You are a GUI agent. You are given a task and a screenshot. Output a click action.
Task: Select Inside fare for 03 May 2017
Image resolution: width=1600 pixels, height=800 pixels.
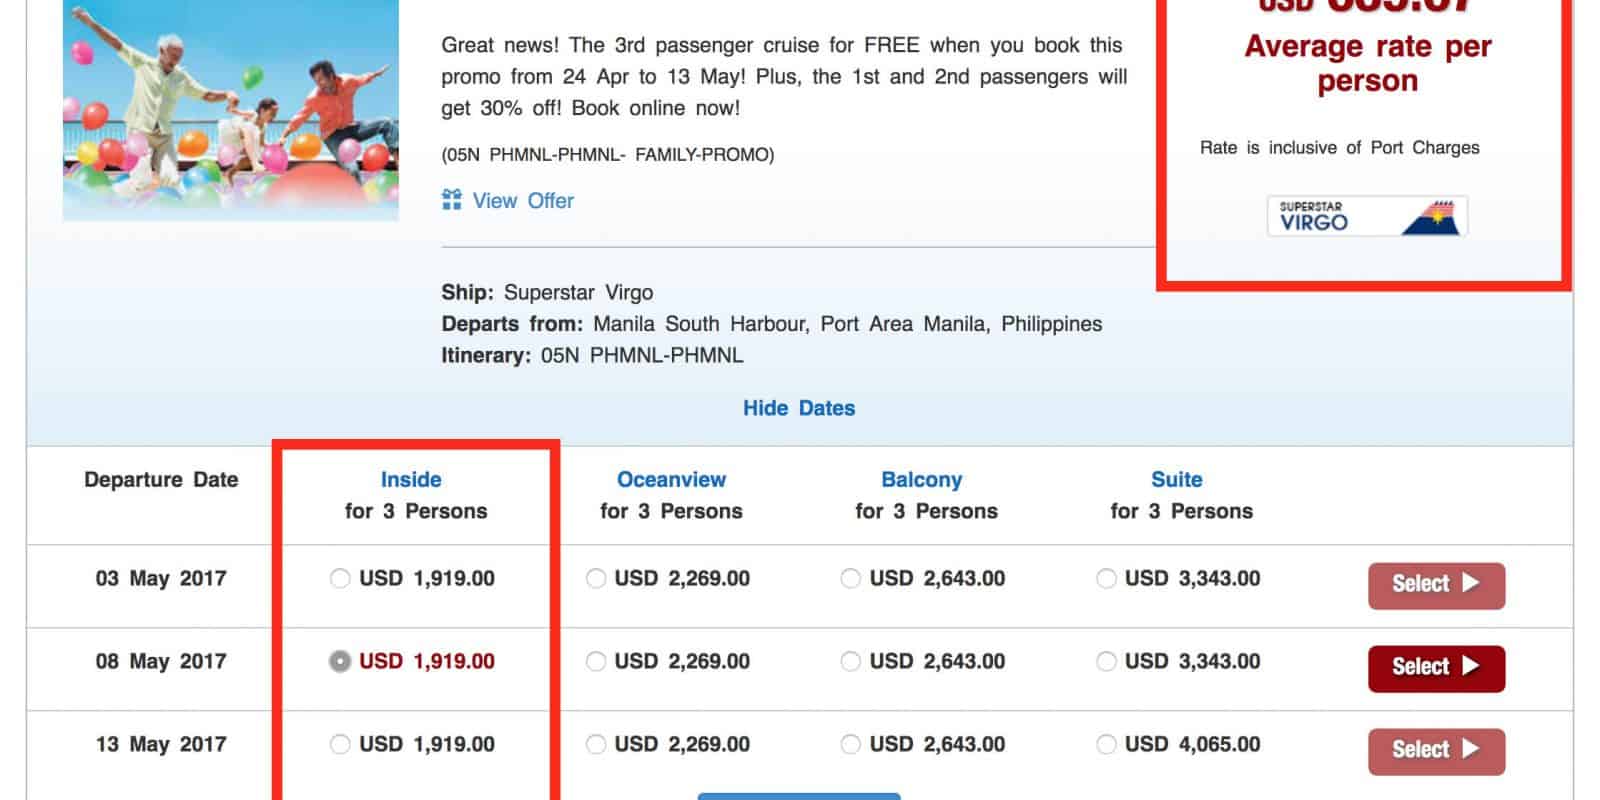340,579
